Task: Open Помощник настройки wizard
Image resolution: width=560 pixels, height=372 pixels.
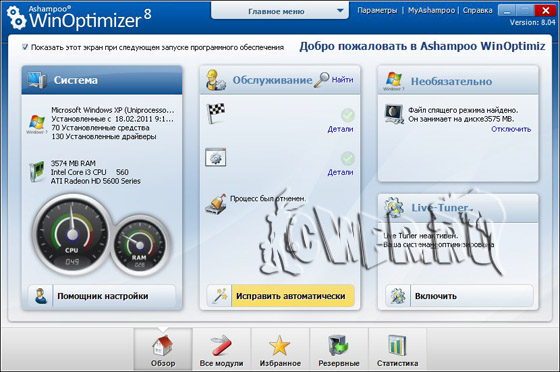Action: (102, 296)
